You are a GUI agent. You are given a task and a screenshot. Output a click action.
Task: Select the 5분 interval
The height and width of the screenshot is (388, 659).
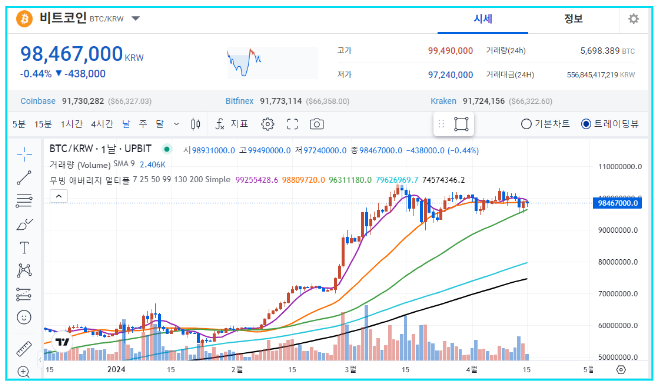point(18,124)
